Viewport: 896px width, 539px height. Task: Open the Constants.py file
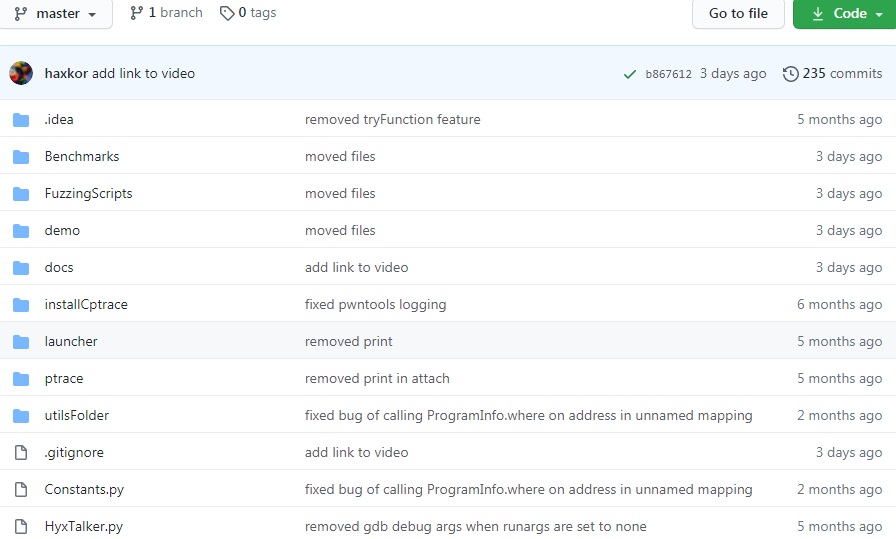coord(84,489)
